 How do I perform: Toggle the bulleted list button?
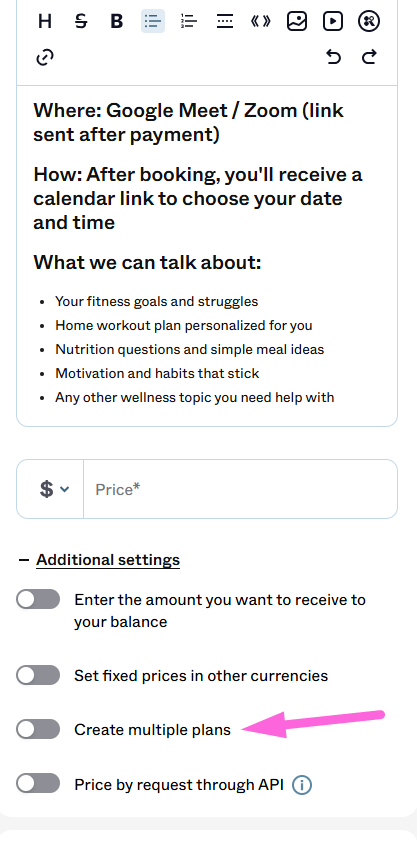(x=153, y=21)
